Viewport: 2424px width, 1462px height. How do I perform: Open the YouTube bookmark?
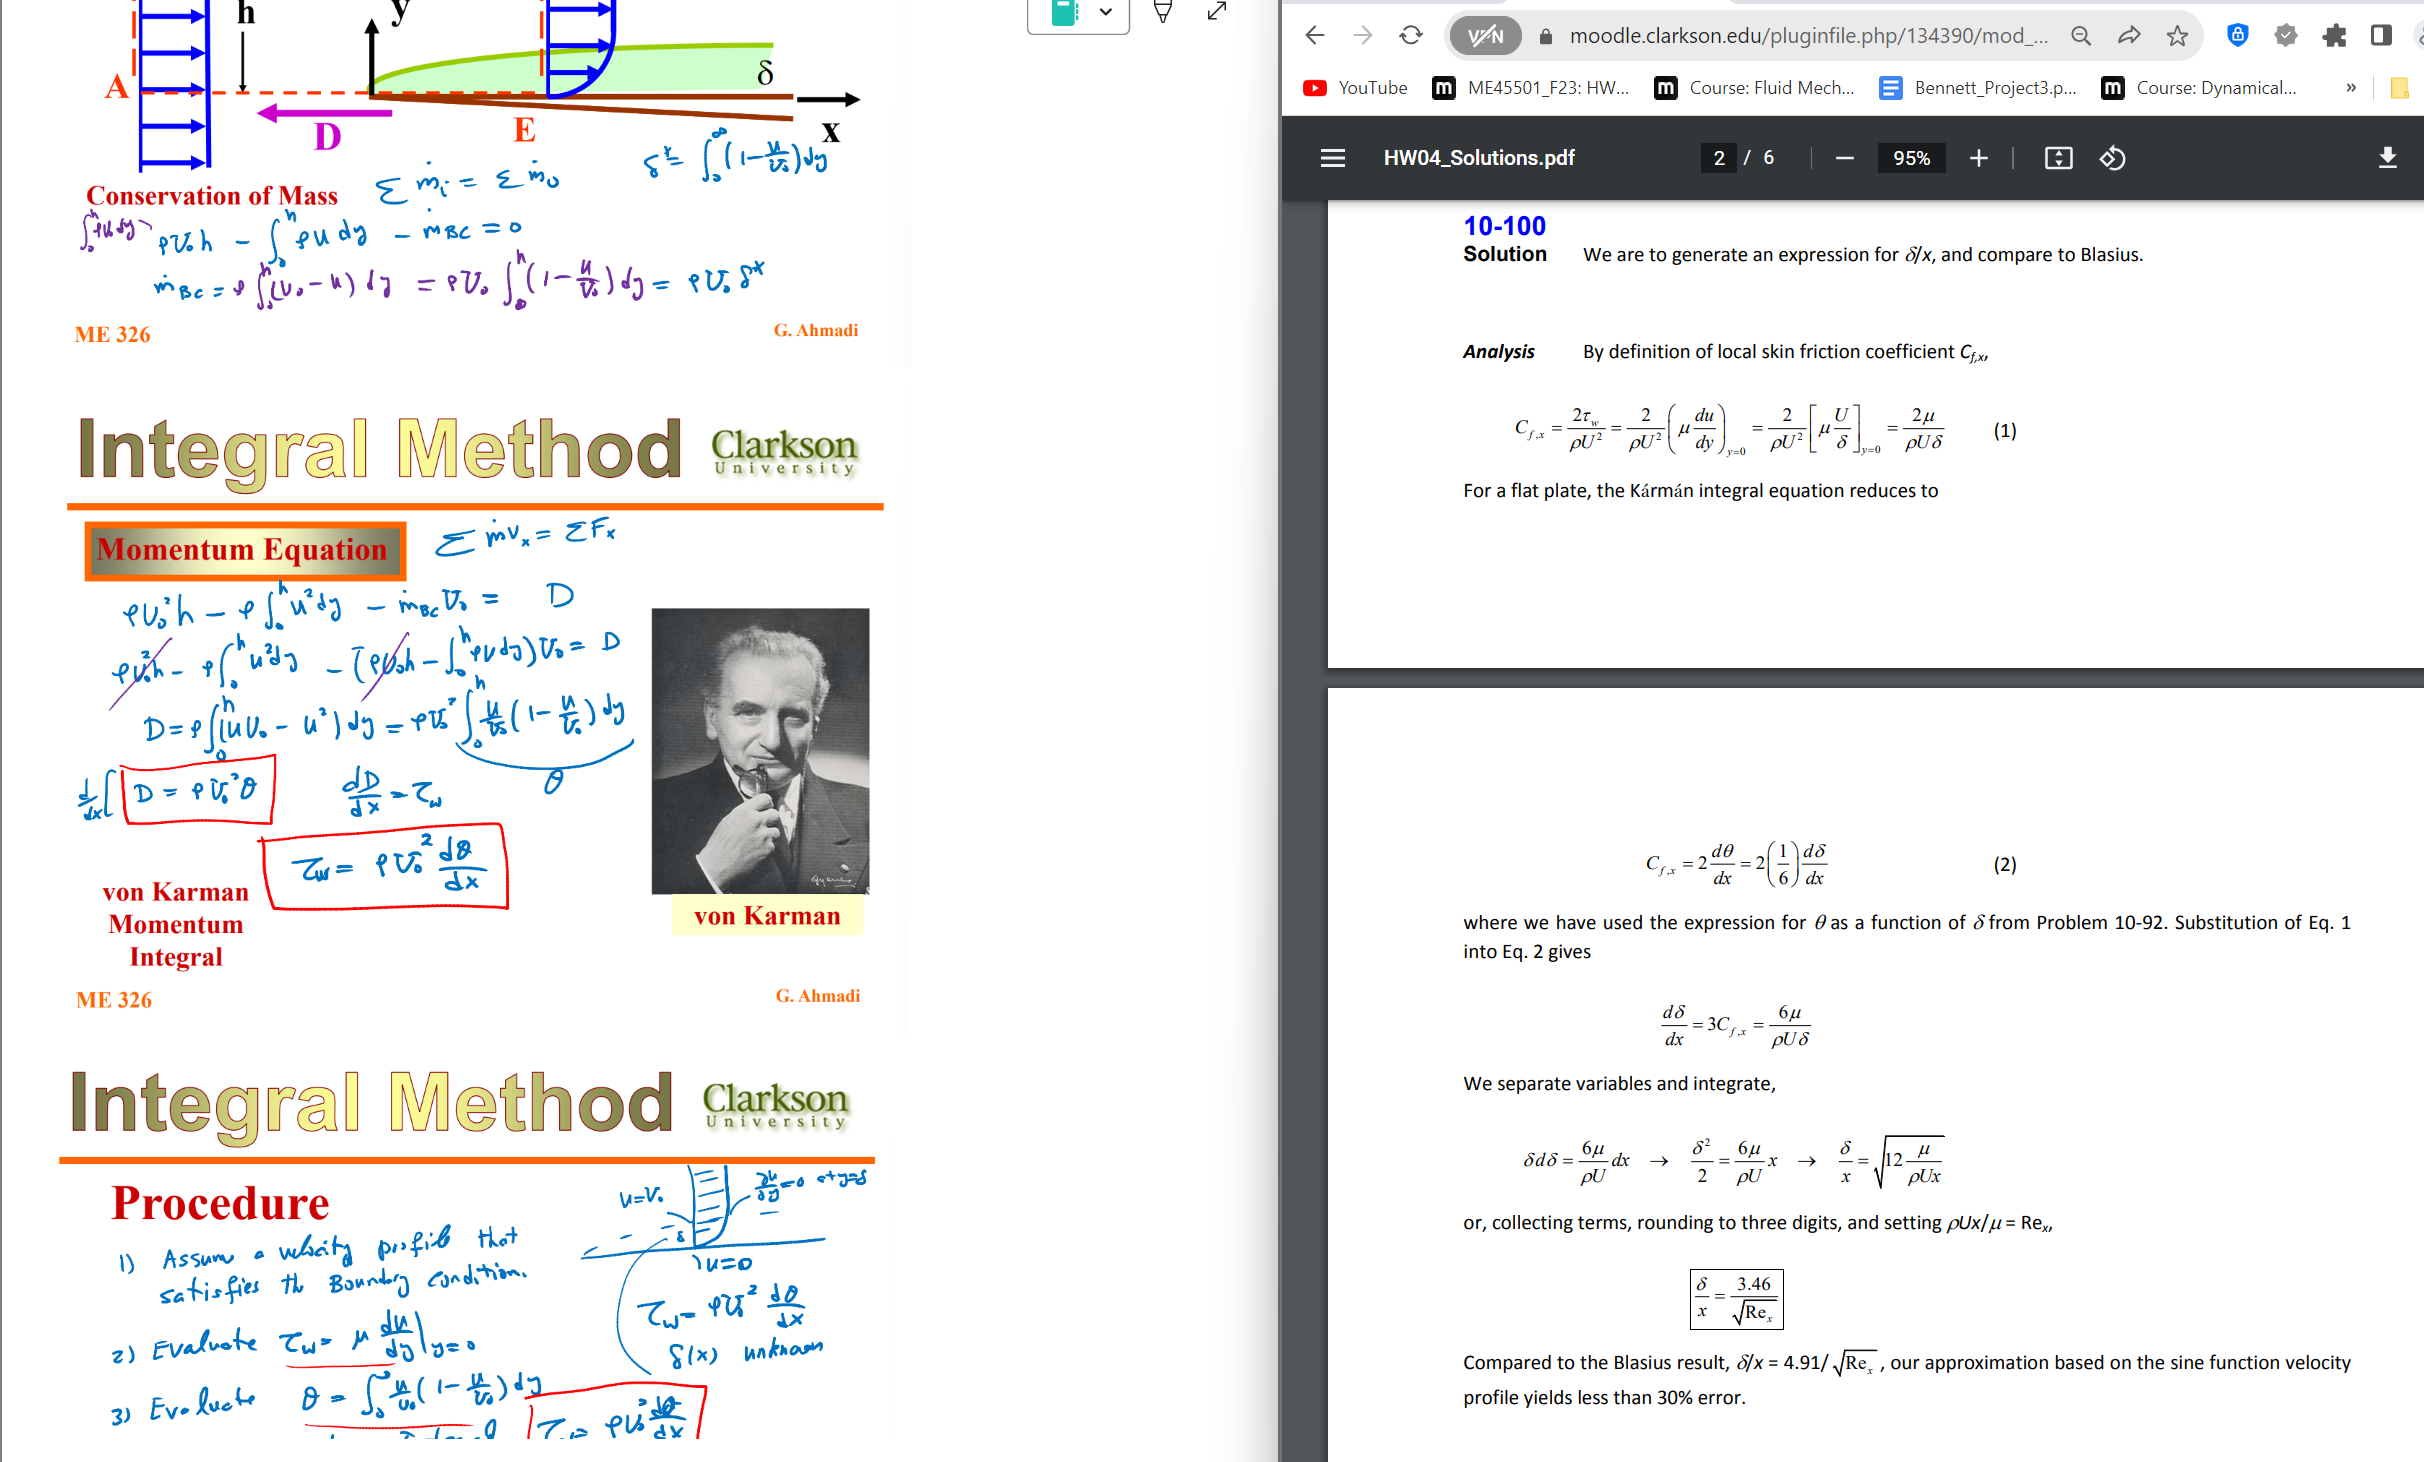coord(1355,88)
